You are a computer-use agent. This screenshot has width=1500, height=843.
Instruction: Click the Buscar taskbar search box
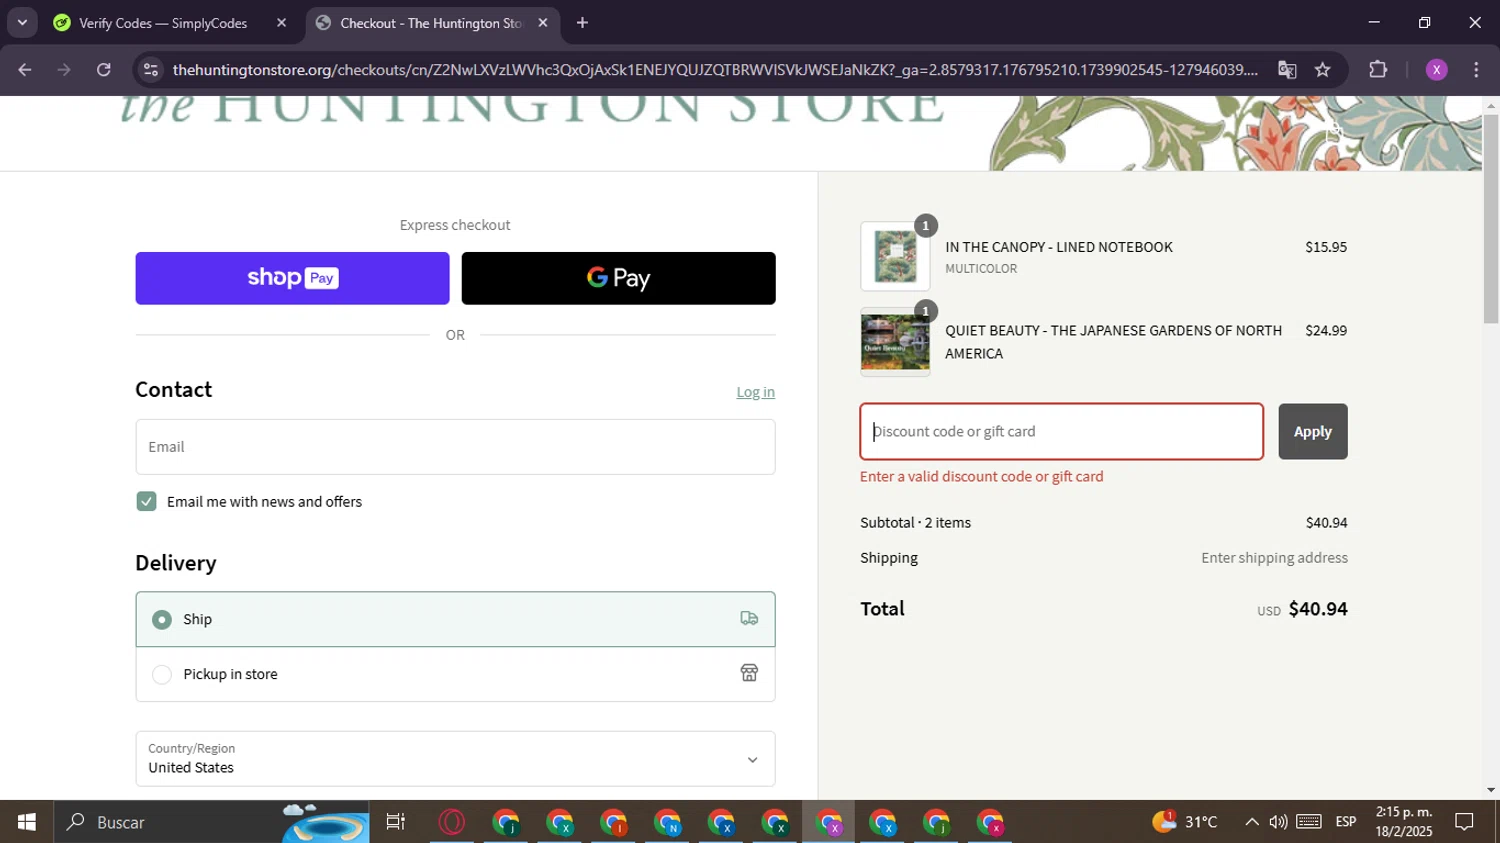(212, 822)
